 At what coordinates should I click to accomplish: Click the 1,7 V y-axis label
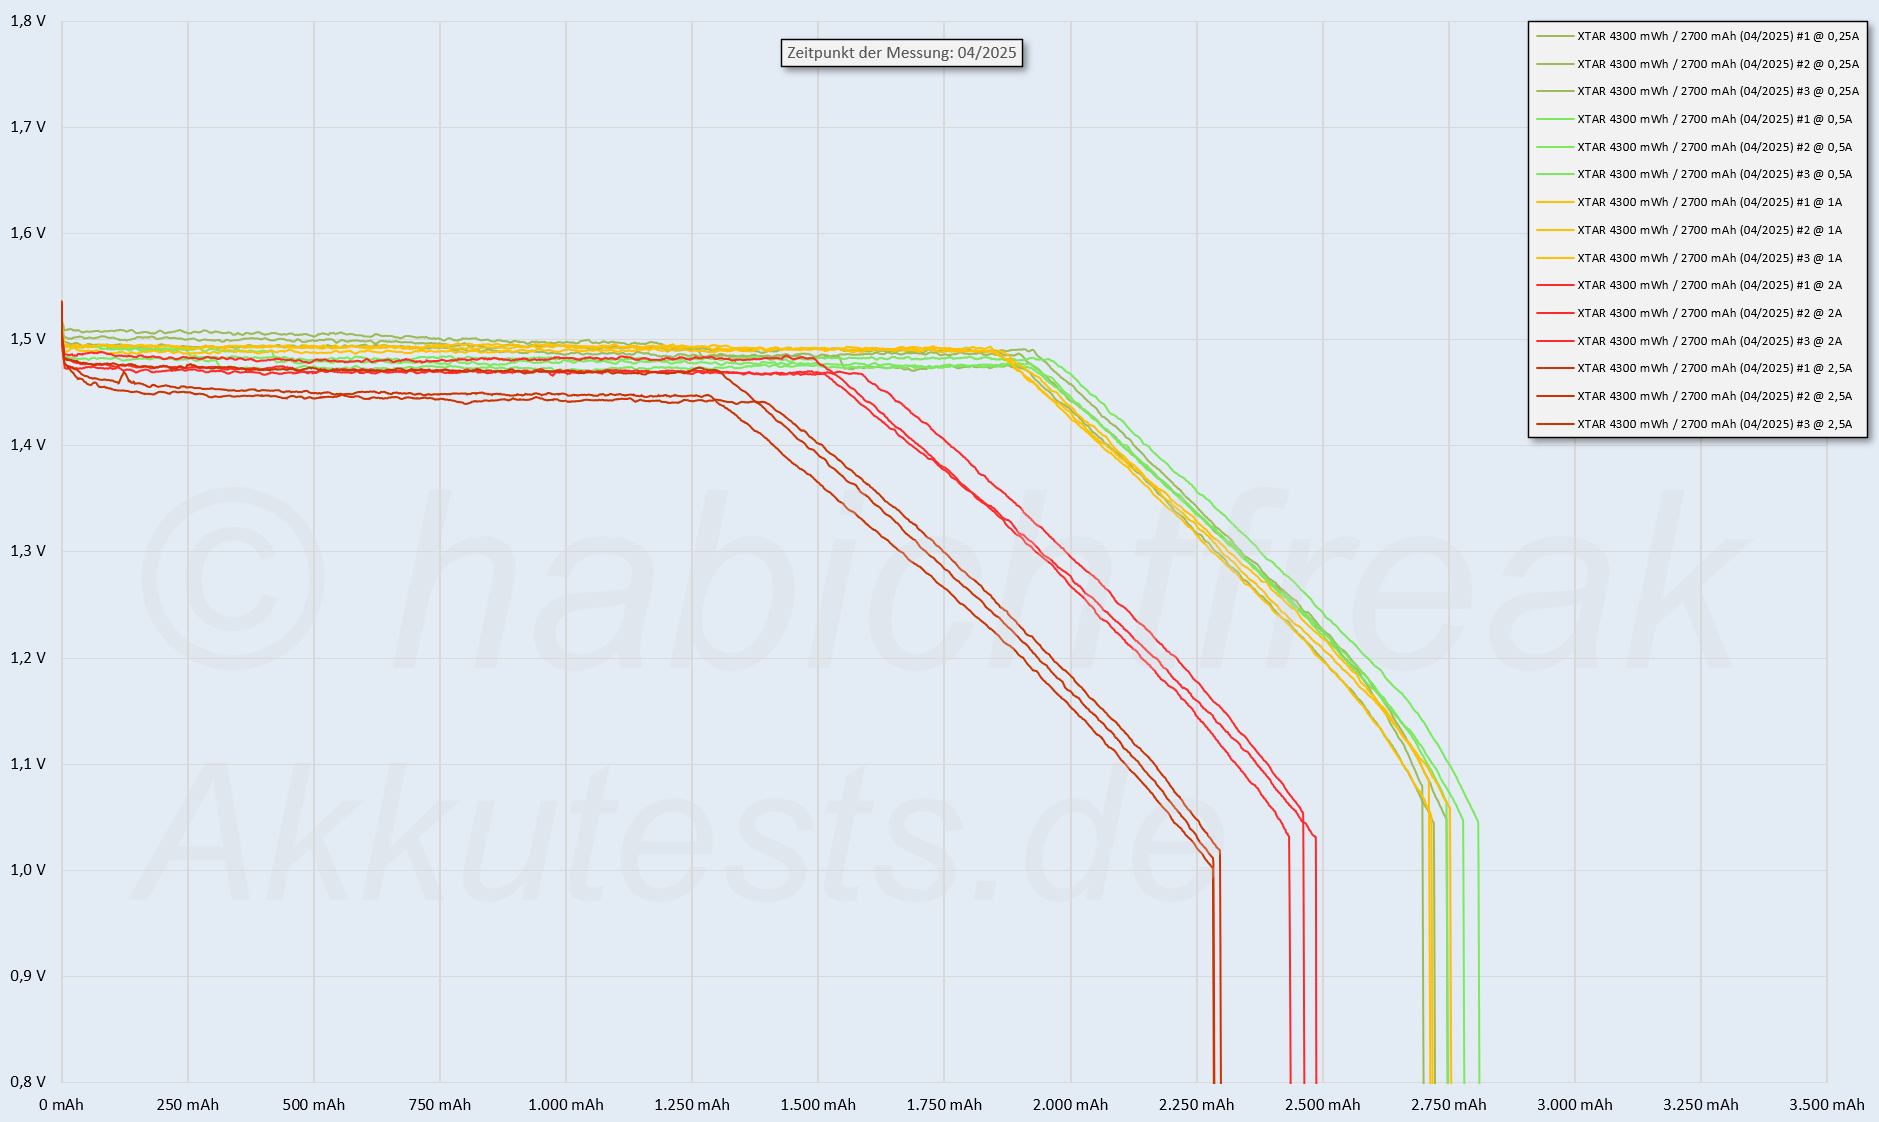[x=28, y=127]
